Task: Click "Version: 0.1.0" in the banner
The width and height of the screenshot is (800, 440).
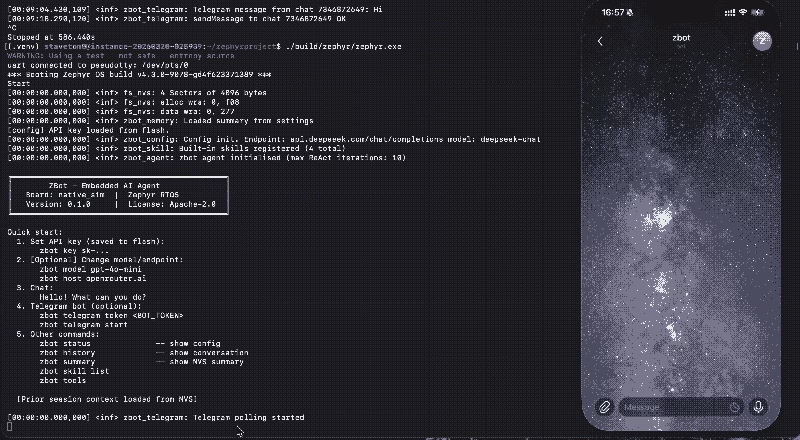Action: coord(58,204)
